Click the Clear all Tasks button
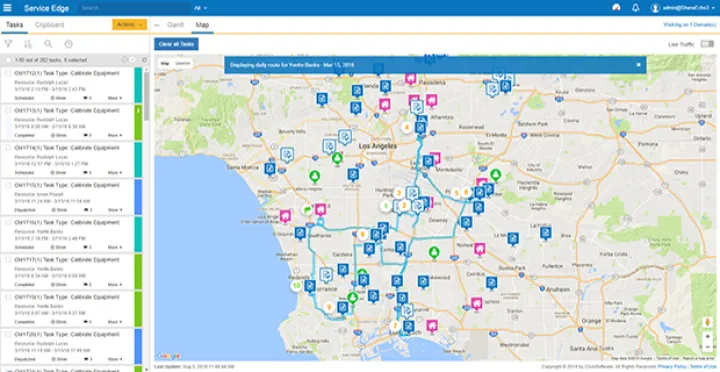This screenshot has width=720, height=372. (176, 44)
